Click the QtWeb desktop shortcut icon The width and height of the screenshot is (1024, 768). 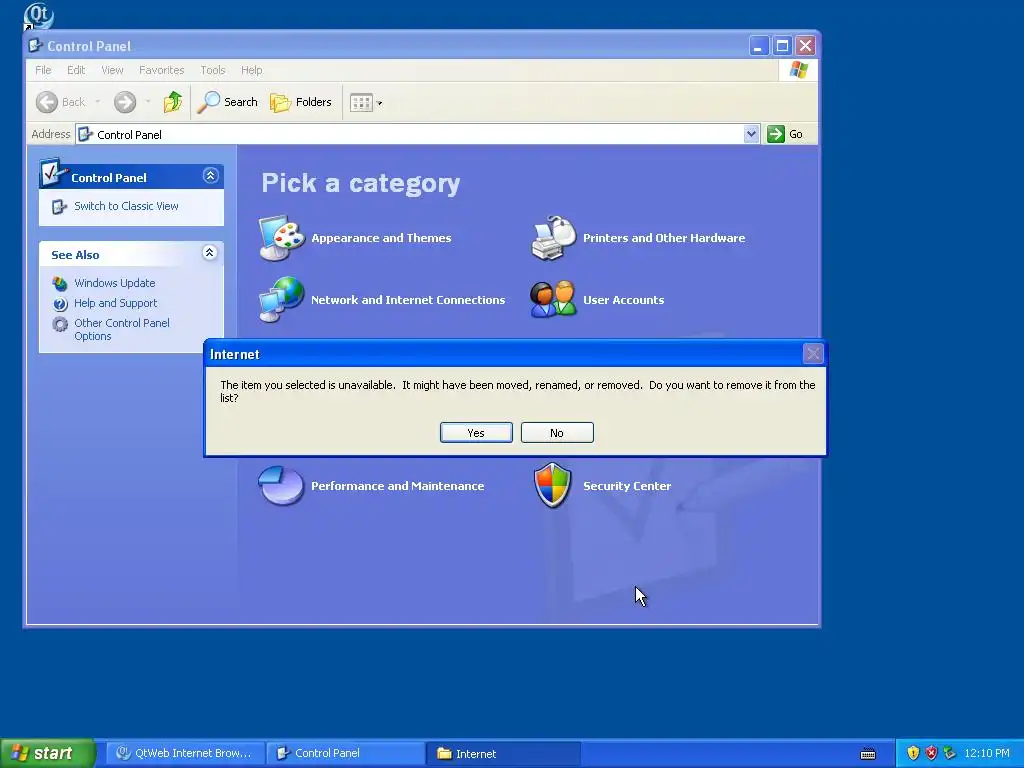pyautogui.click(x=38, y=16)
